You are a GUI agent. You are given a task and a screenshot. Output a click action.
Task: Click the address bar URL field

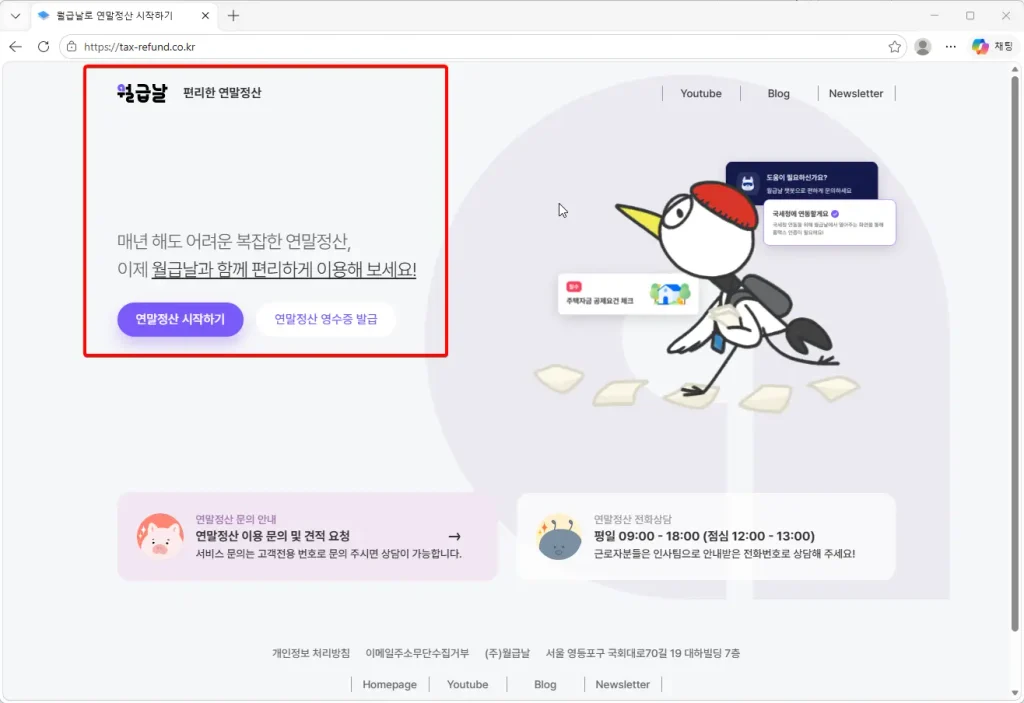coord(482,46)
